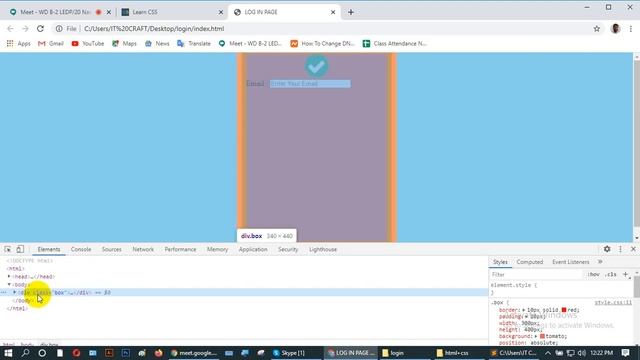This screenshot has height=360, width=640.
Task: Expand the head element in the DOM tree
Action: 9,276
